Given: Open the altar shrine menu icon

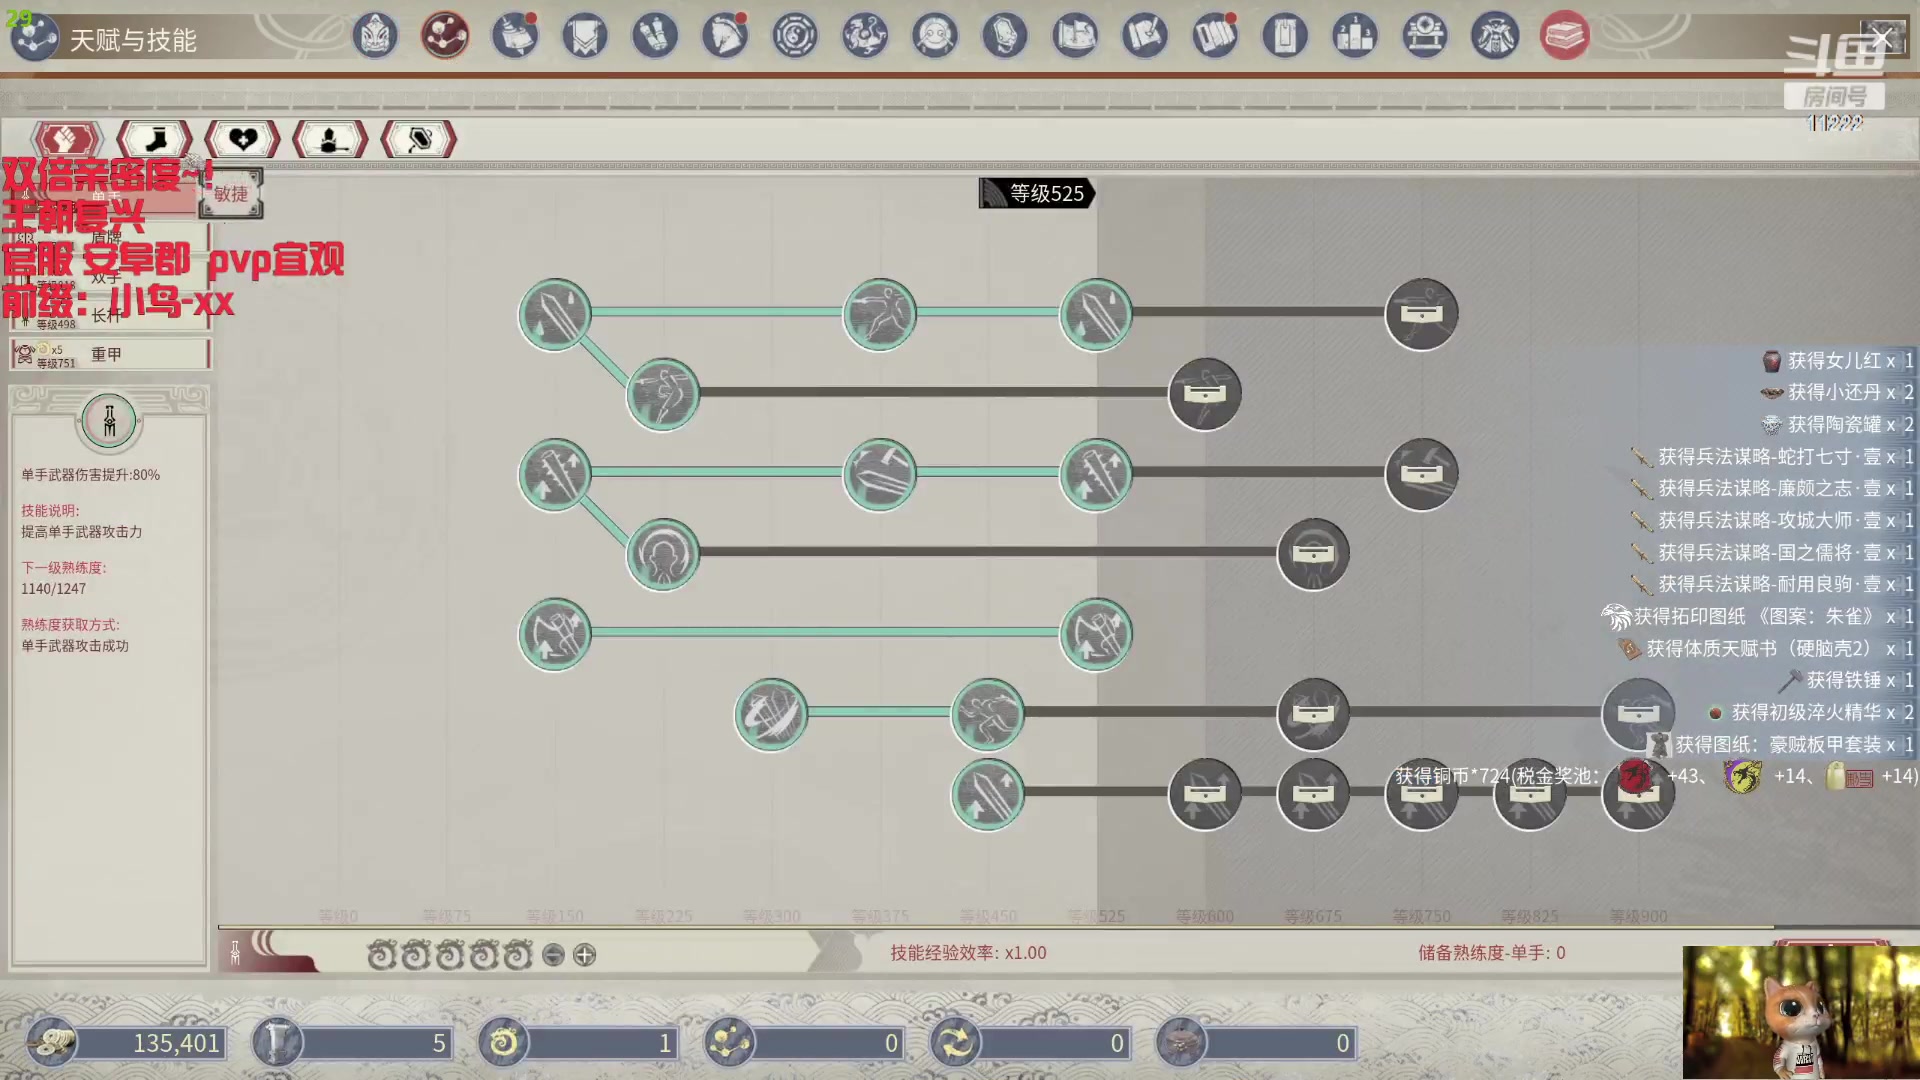Looking at the screenshot, I should point(1425,36).
